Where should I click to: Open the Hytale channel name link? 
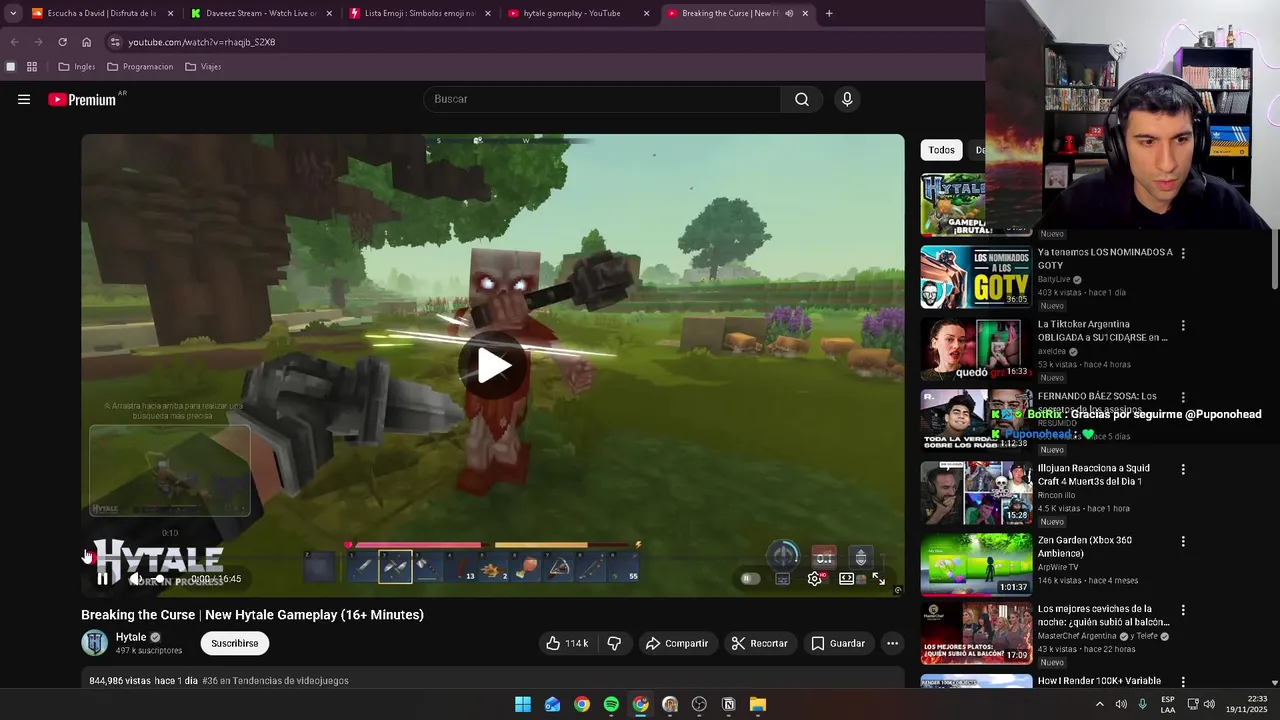[x=131, y=637]
